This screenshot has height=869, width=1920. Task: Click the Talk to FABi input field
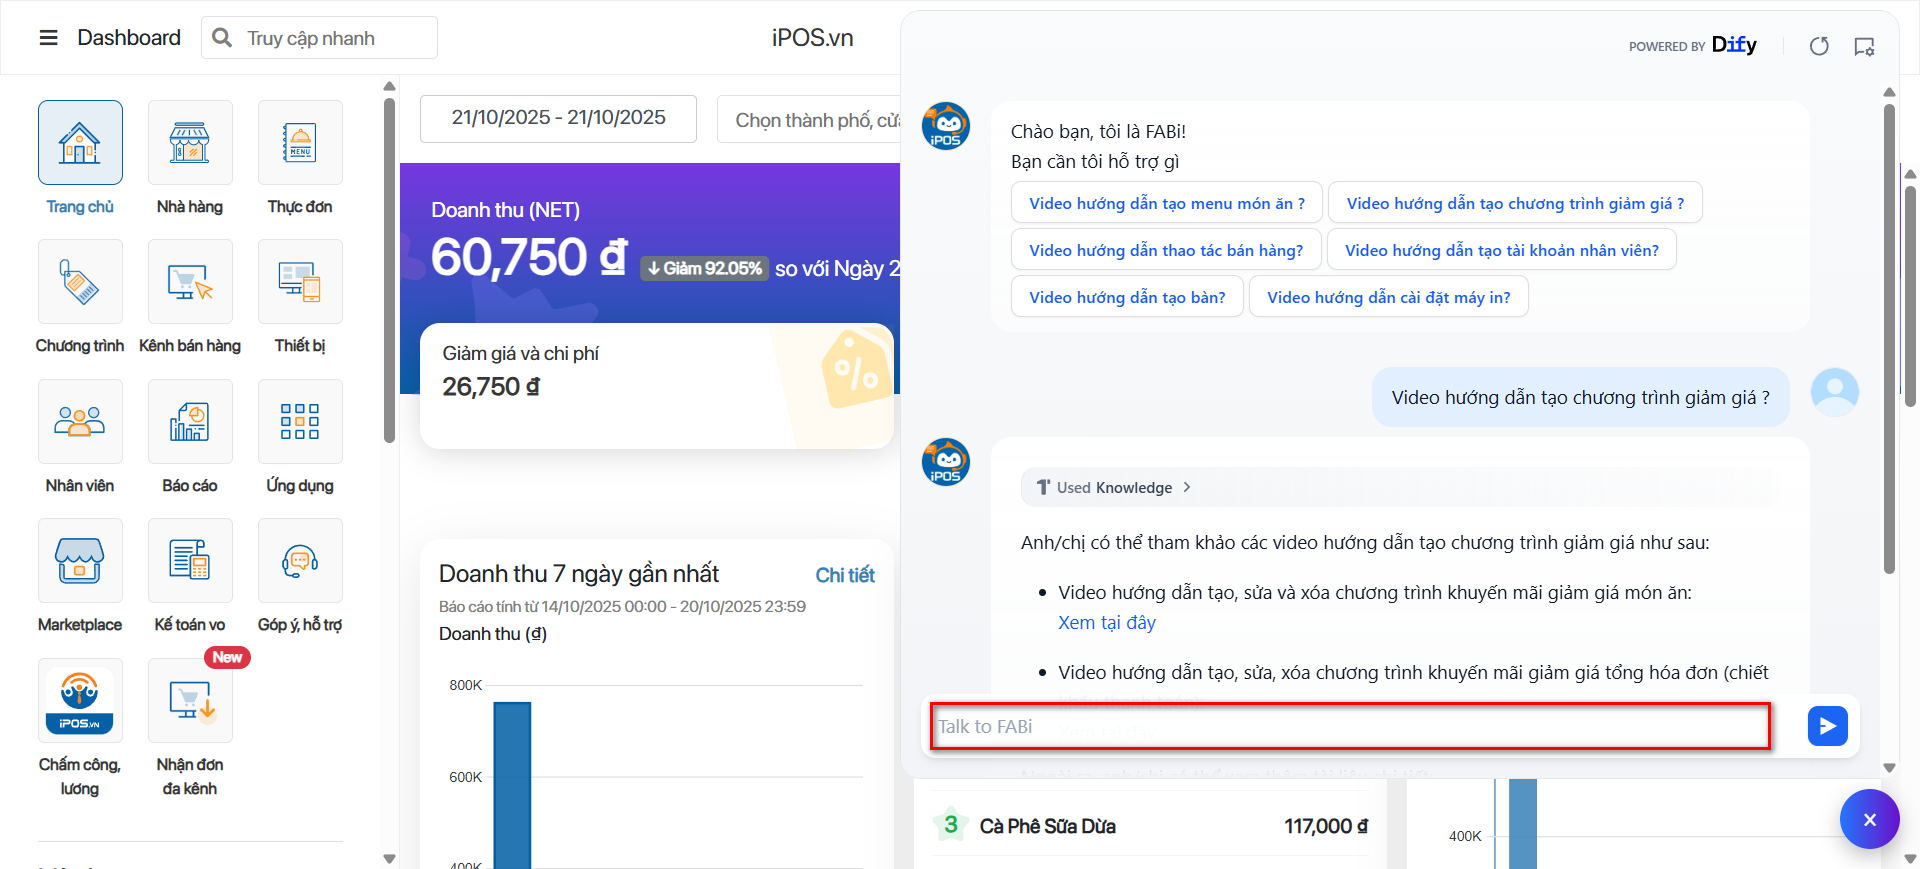coord(1350,727)
